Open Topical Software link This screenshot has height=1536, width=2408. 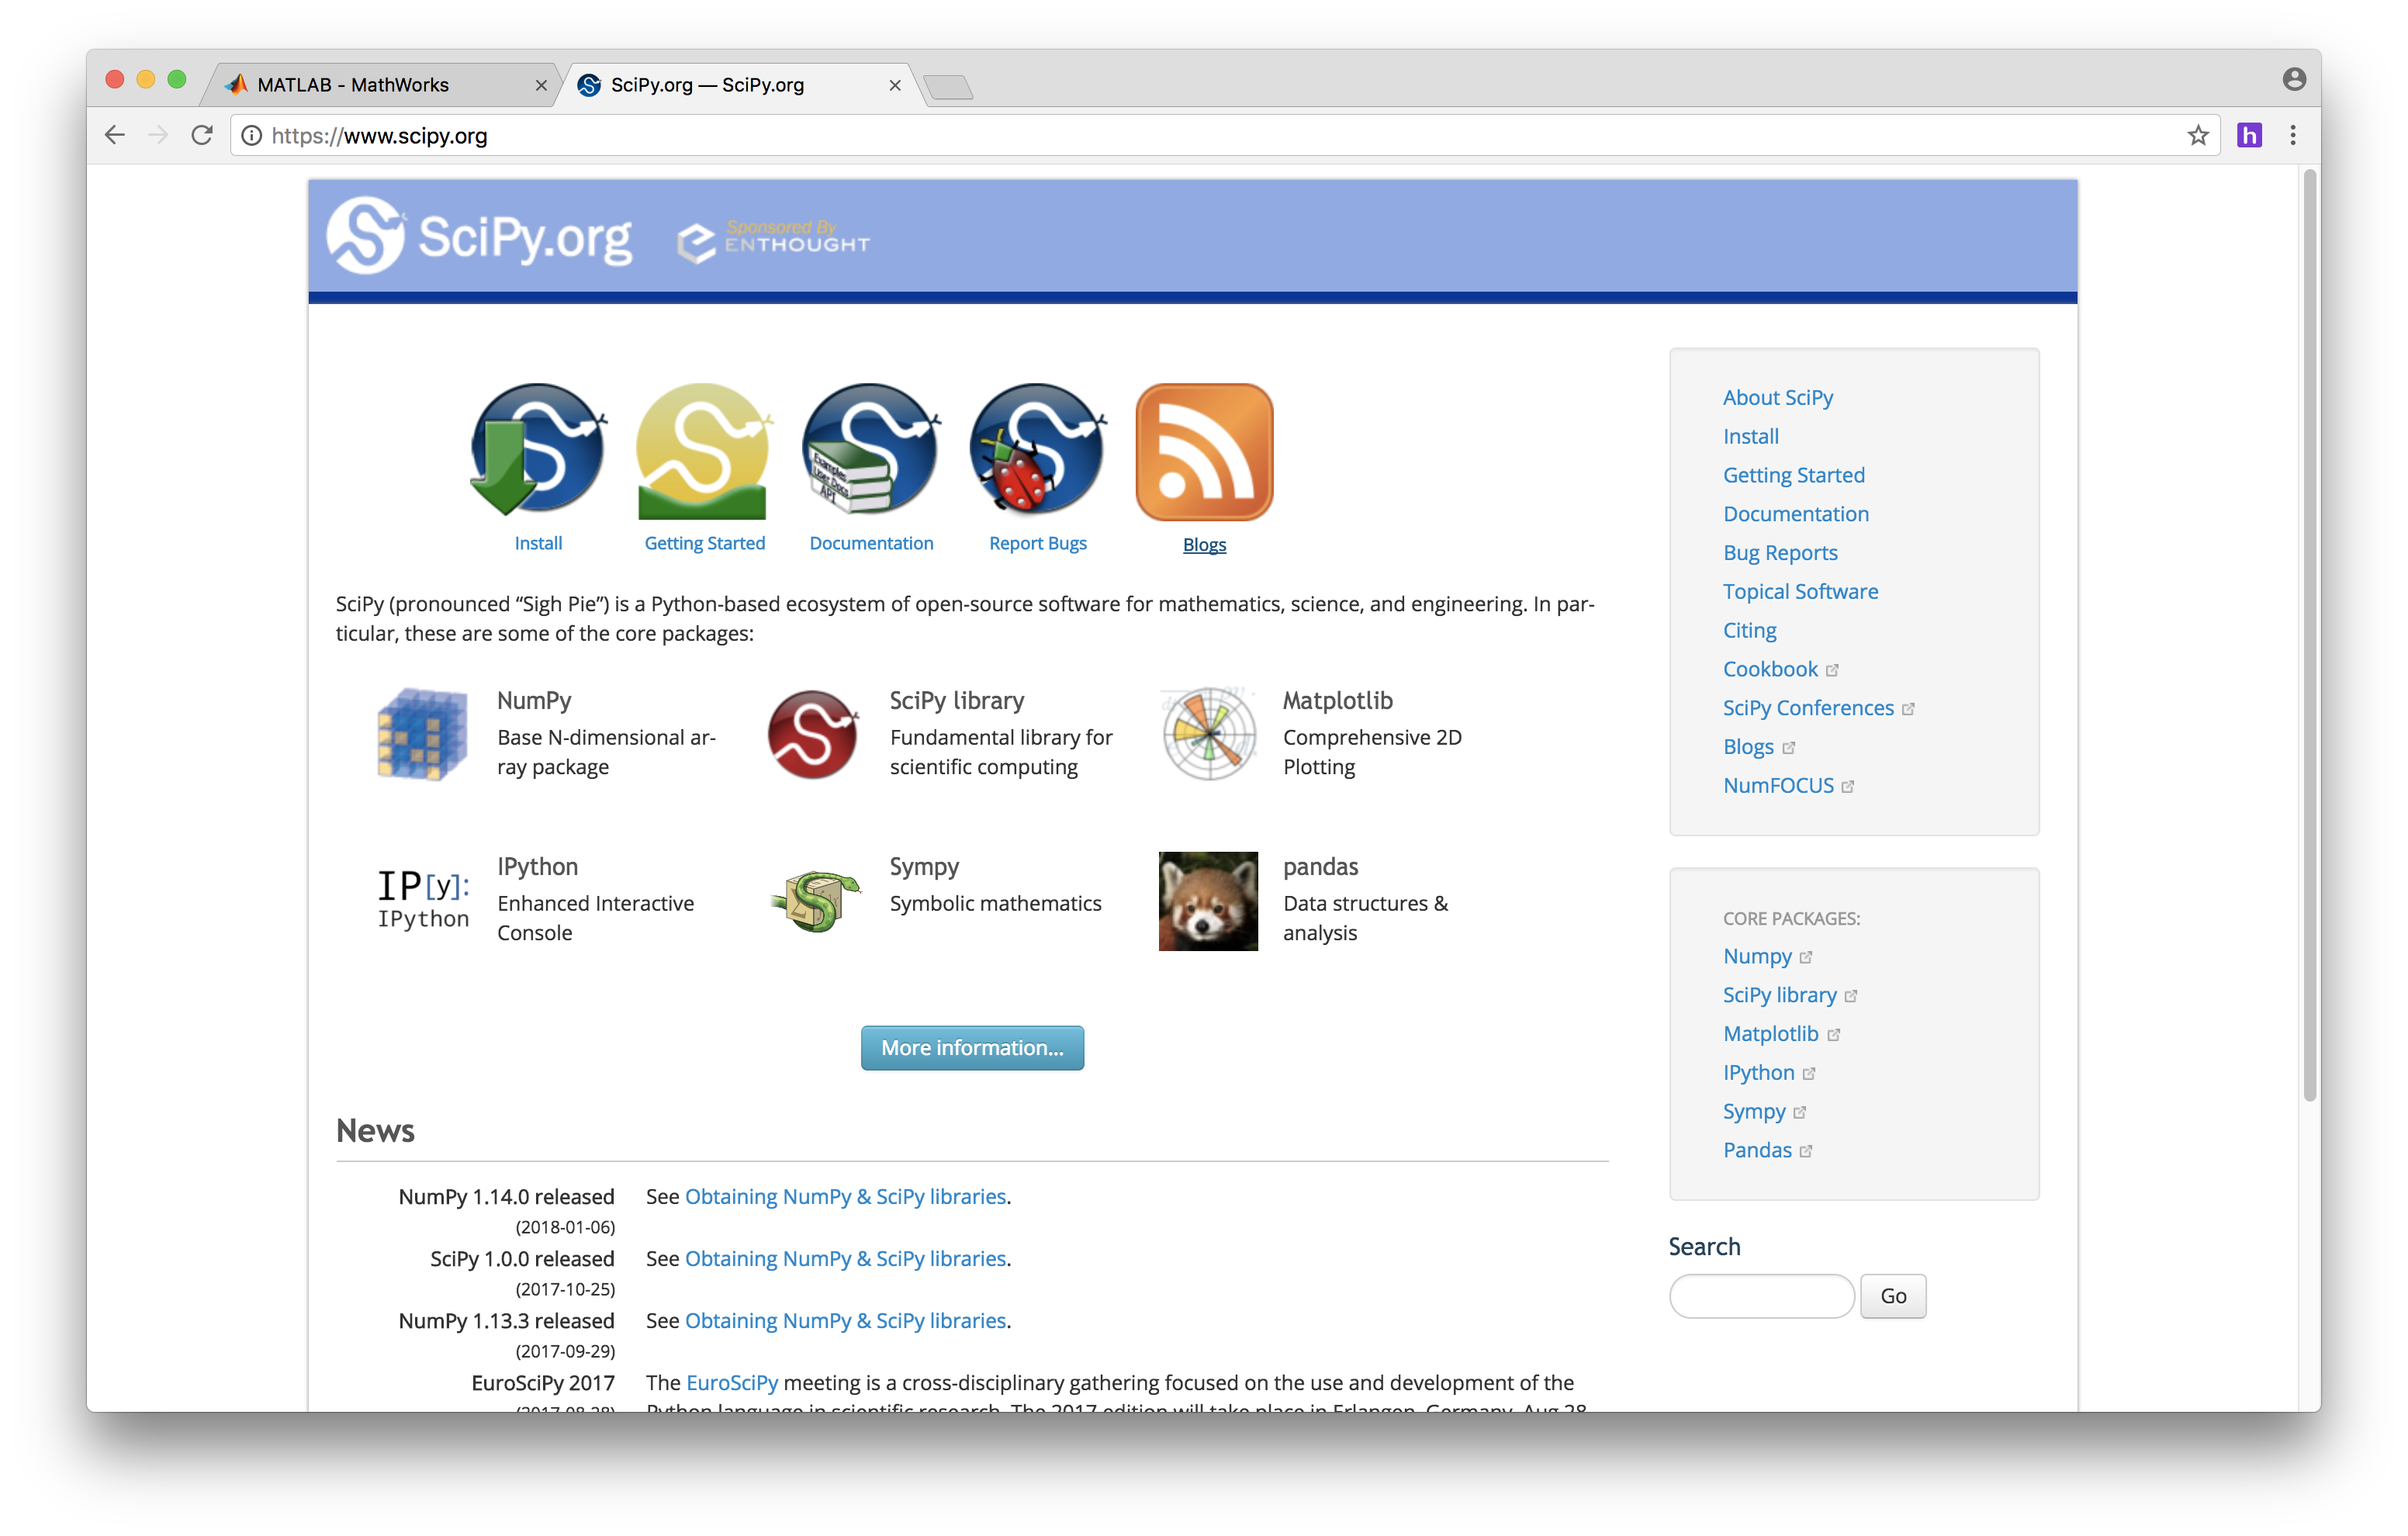click(x=1801, y=591)
